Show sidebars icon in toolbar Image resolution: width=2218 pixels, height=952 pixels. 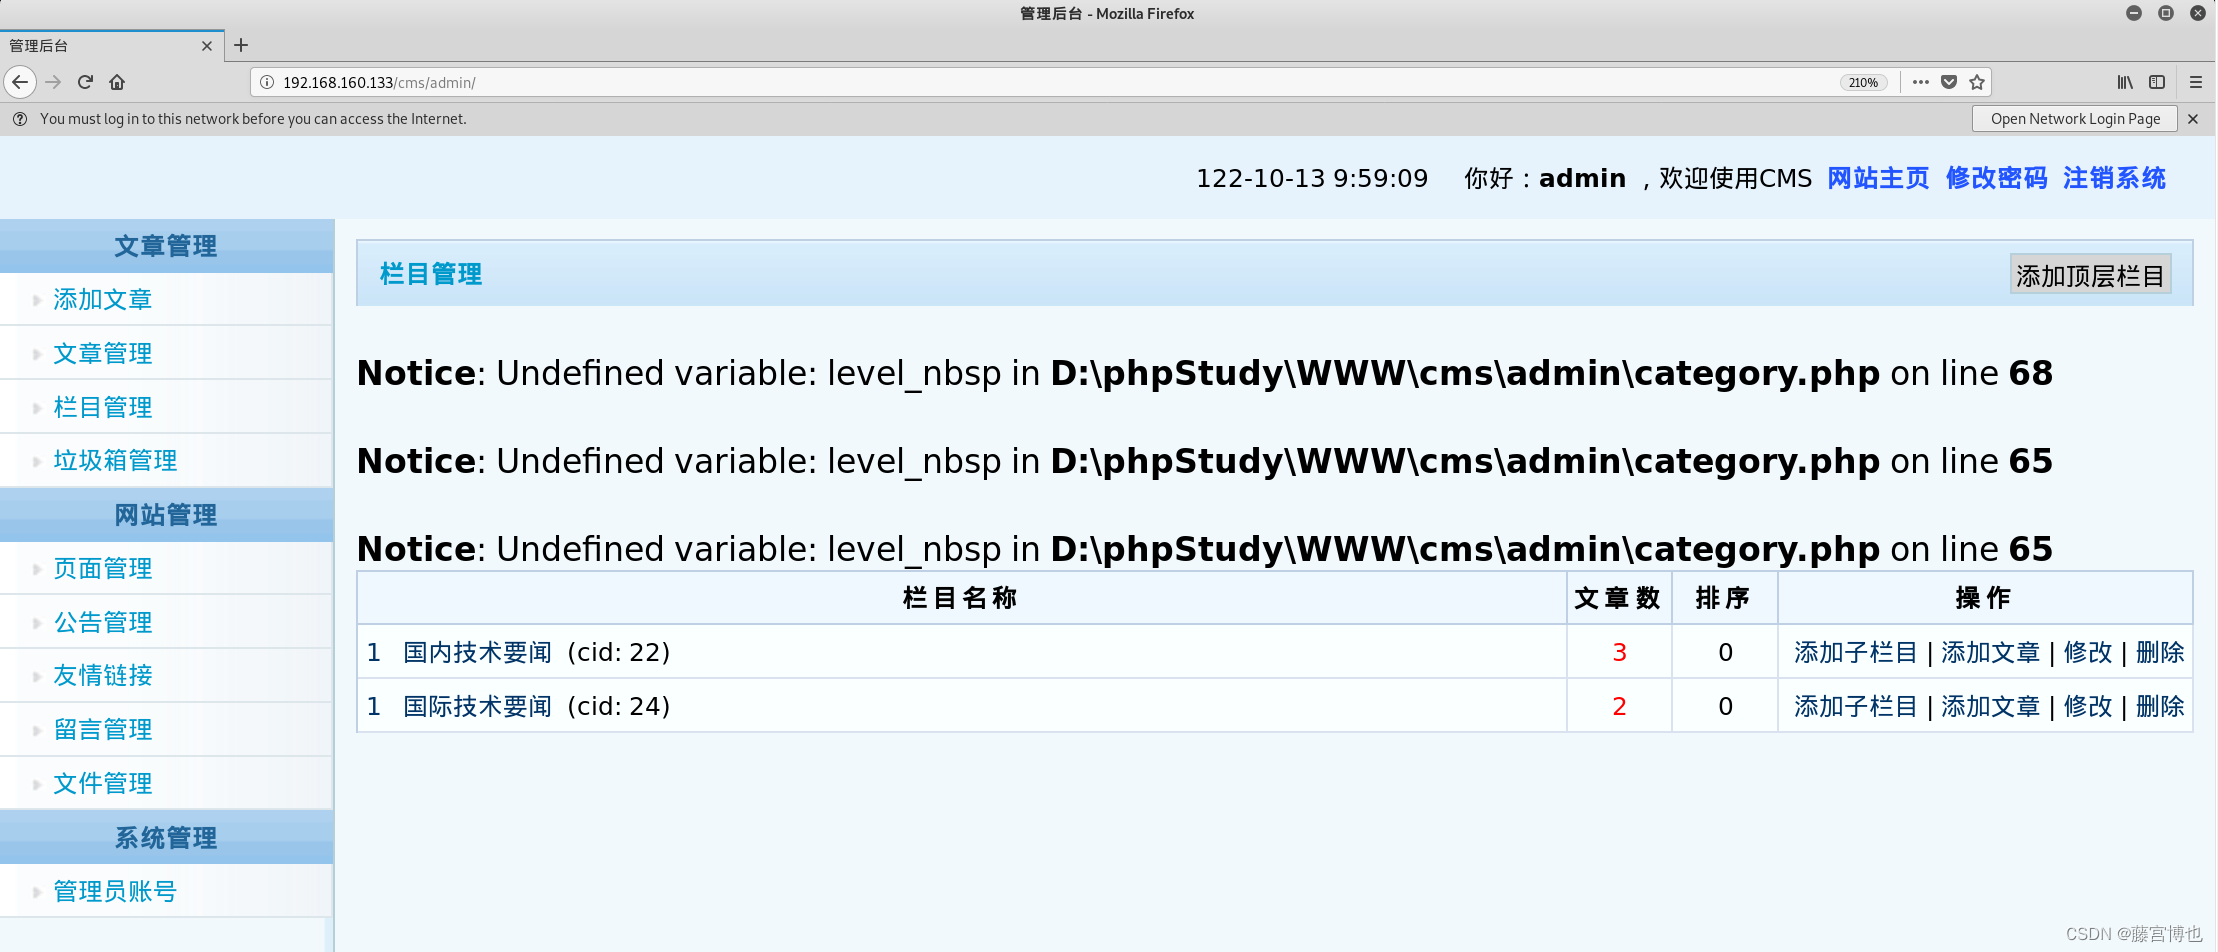[2157, 82]
